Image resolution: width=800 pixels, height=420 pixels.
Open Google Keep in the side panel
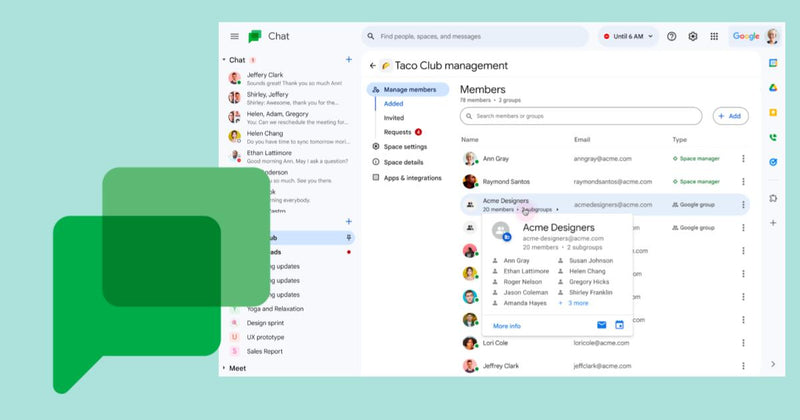(773, 112)
